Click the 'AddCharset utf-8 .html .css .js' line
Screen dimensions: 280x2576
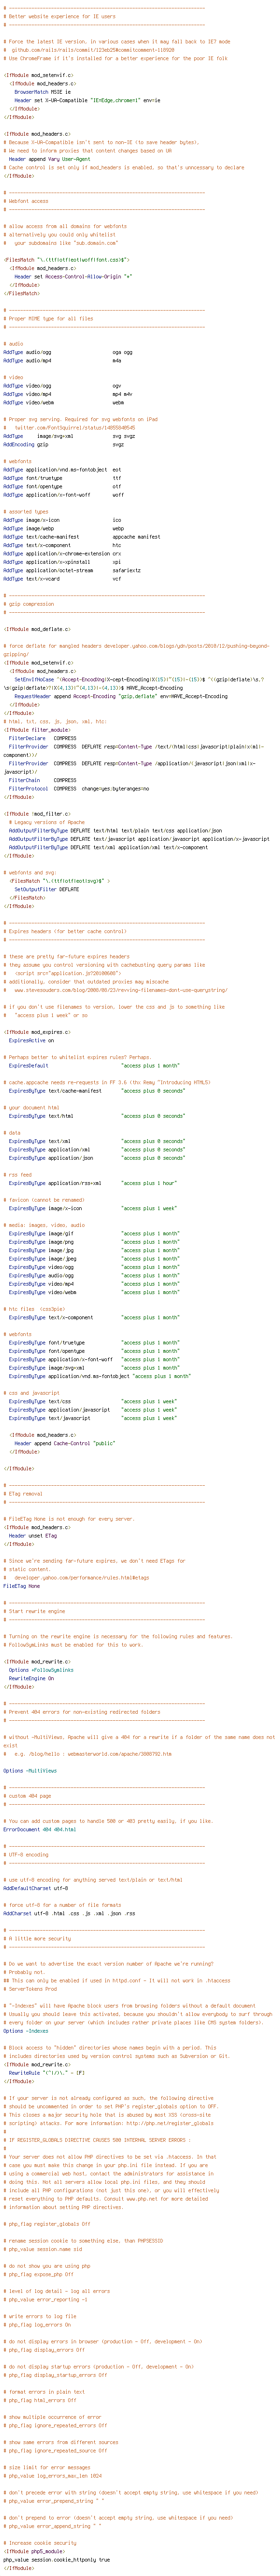pos(69,1913)
